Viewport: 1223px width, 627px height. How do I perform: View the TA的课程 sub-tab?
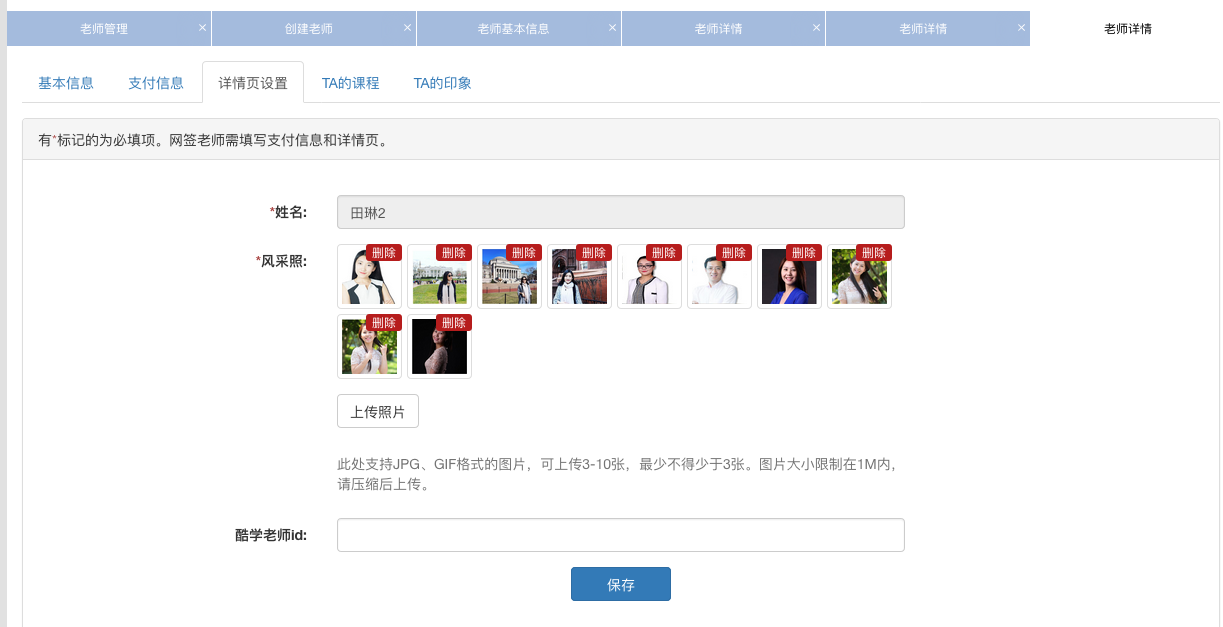click(351, 83)
